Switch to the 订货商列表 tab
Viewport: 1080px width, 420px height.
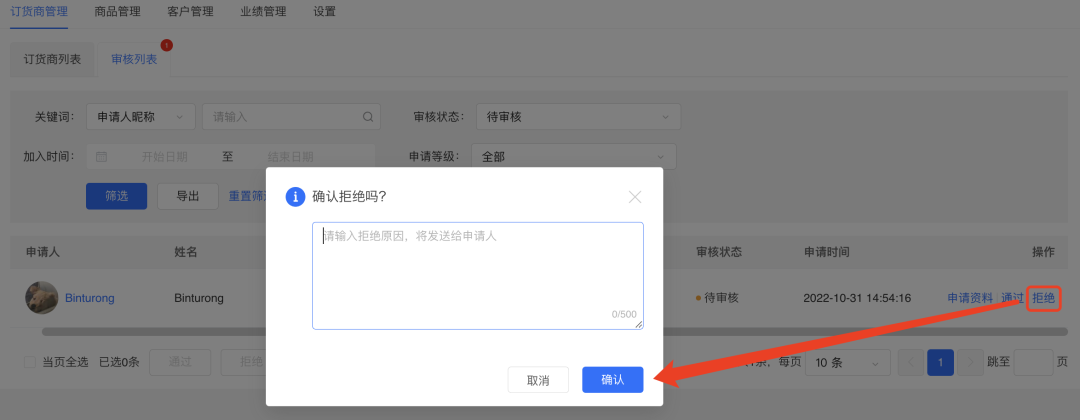pos(53,59)
